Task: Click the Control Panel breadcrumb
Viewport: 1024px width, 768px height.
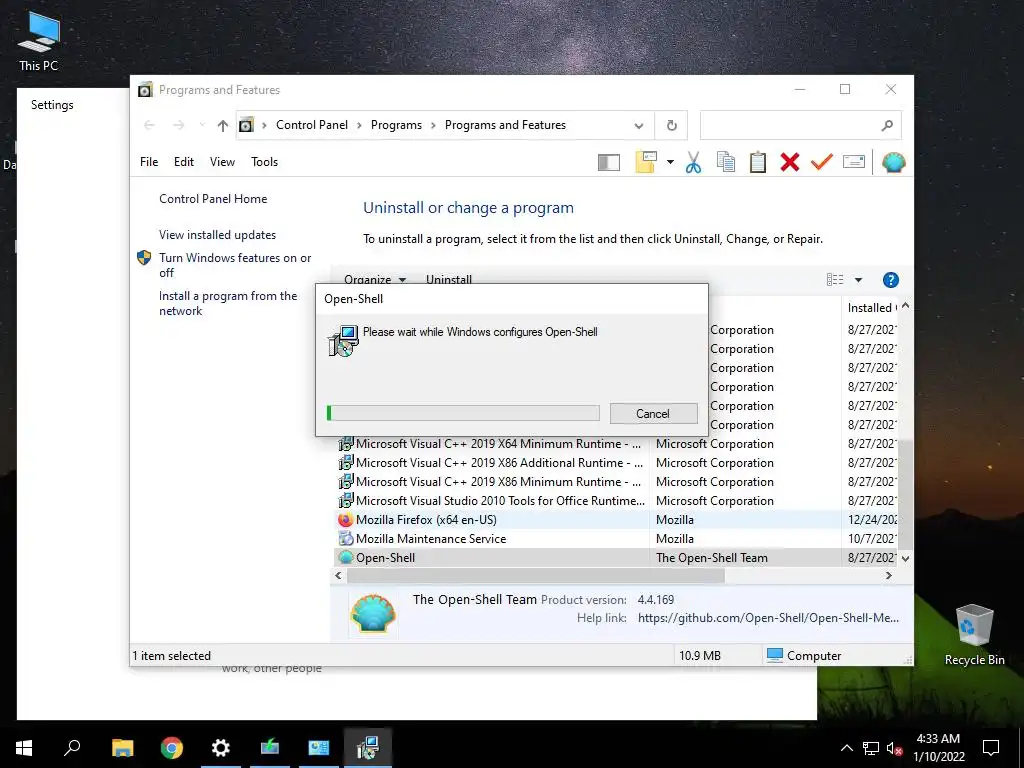Action: click(312, 125)
